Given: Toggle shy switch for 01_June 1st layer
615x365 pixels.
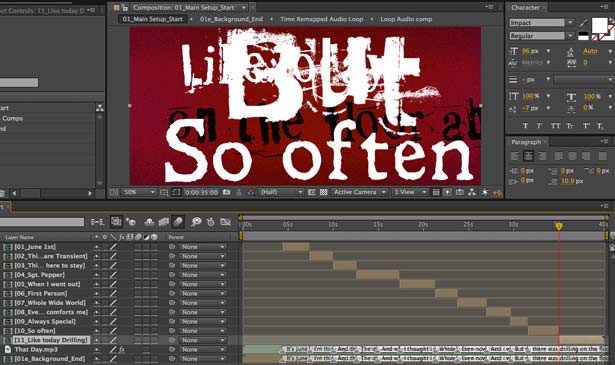Looking at the screenshot, I should pos(96,247).
